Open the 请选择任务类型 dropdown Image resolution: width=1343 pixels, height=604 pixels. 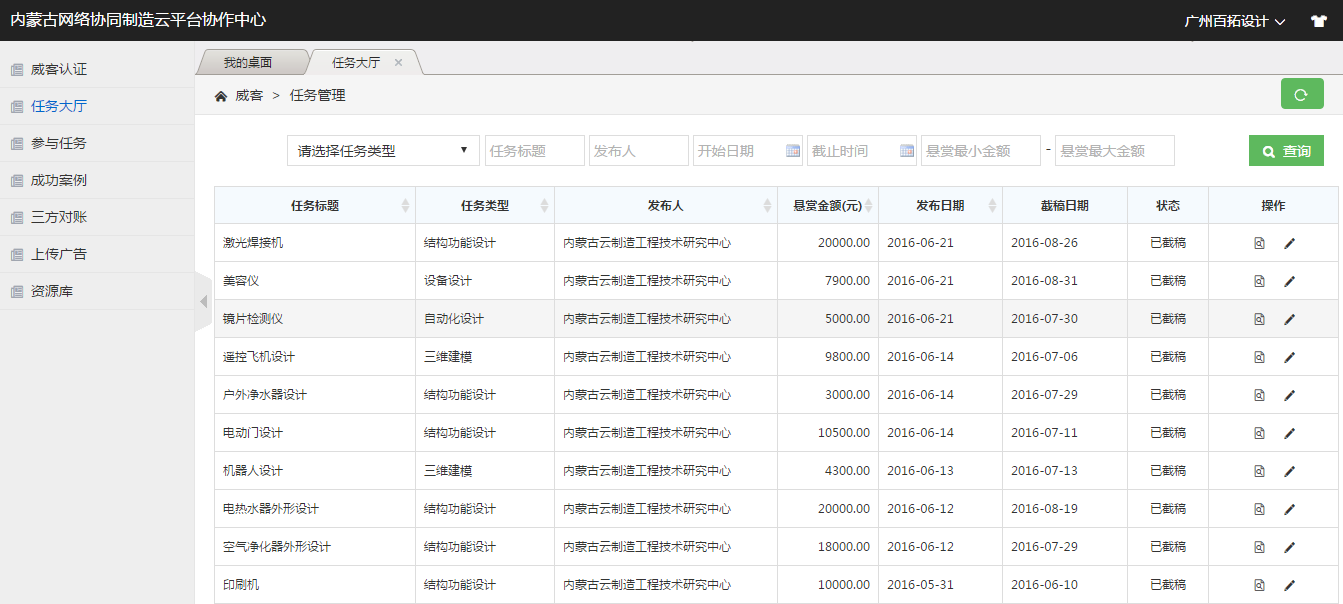coord(383,151)
